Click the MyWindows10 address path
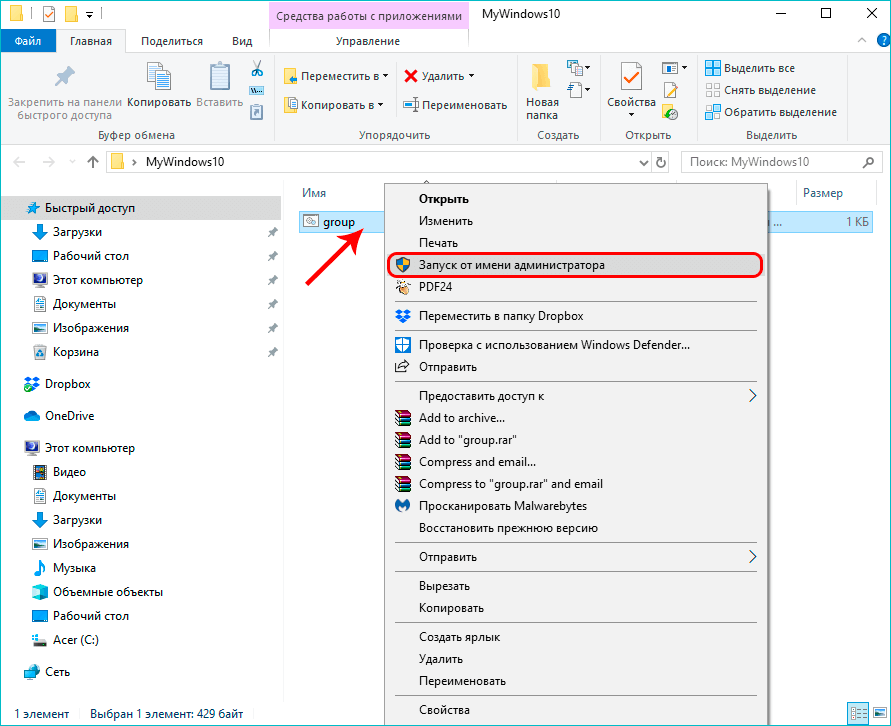Screen dimensions: 891x726 click(185, 162)
